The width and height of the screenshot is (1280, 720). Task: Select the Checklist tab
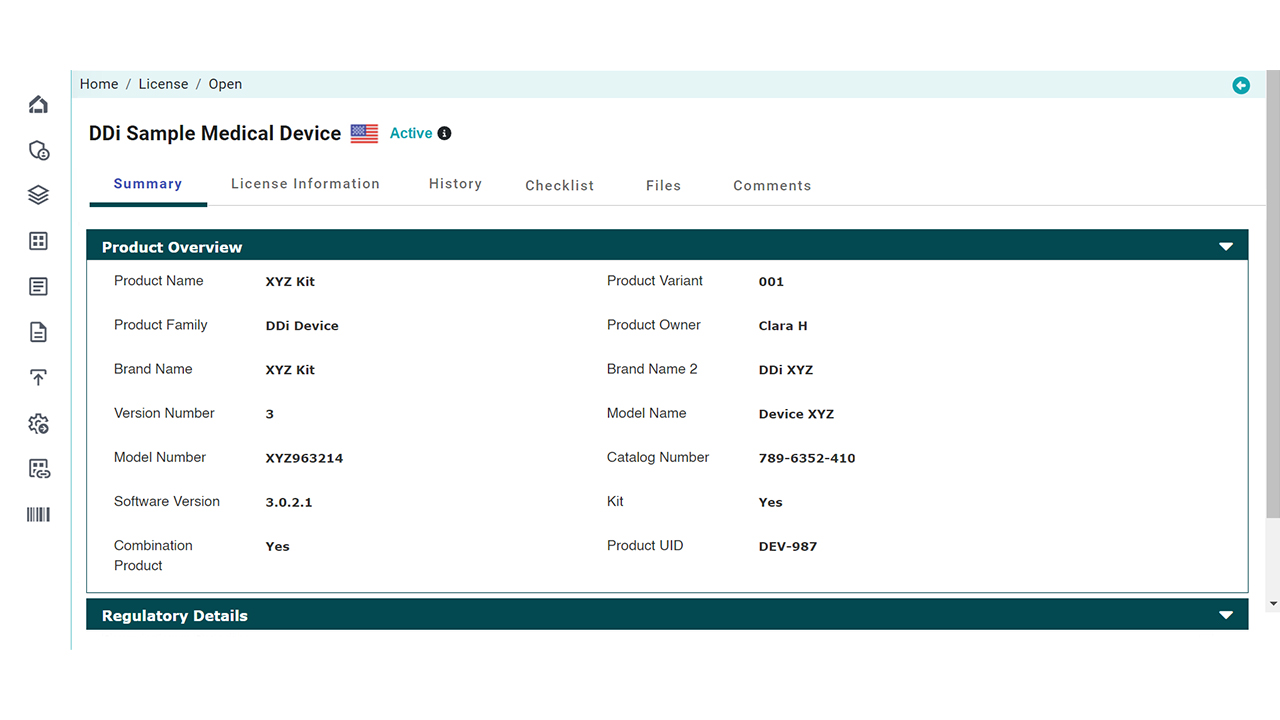559,186
